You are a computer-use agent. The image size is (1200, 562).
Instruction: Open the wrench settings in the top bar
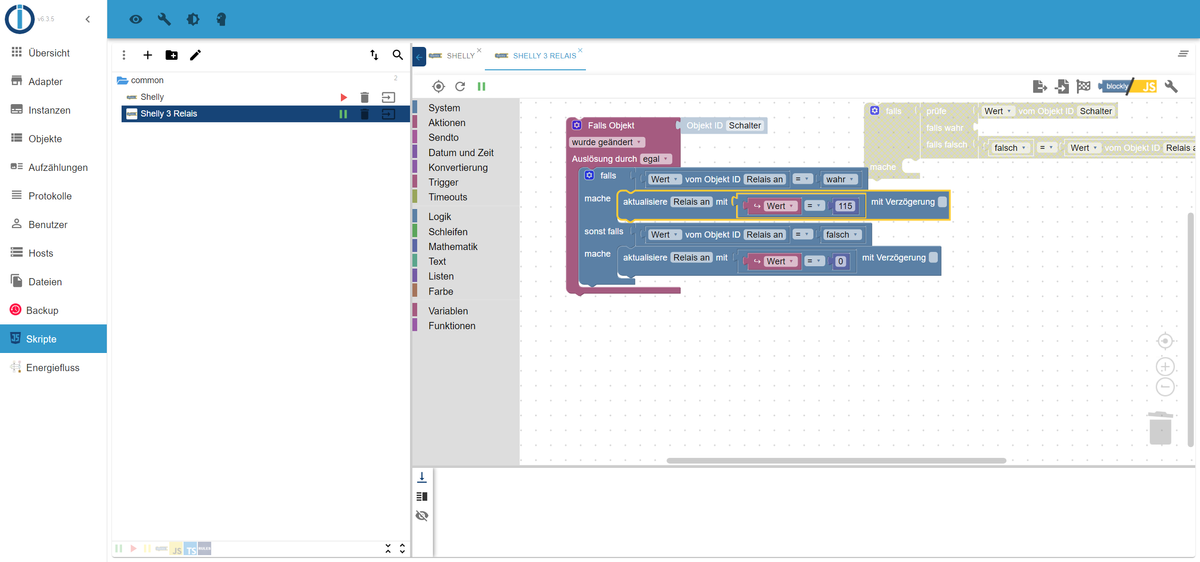point(165,19)
